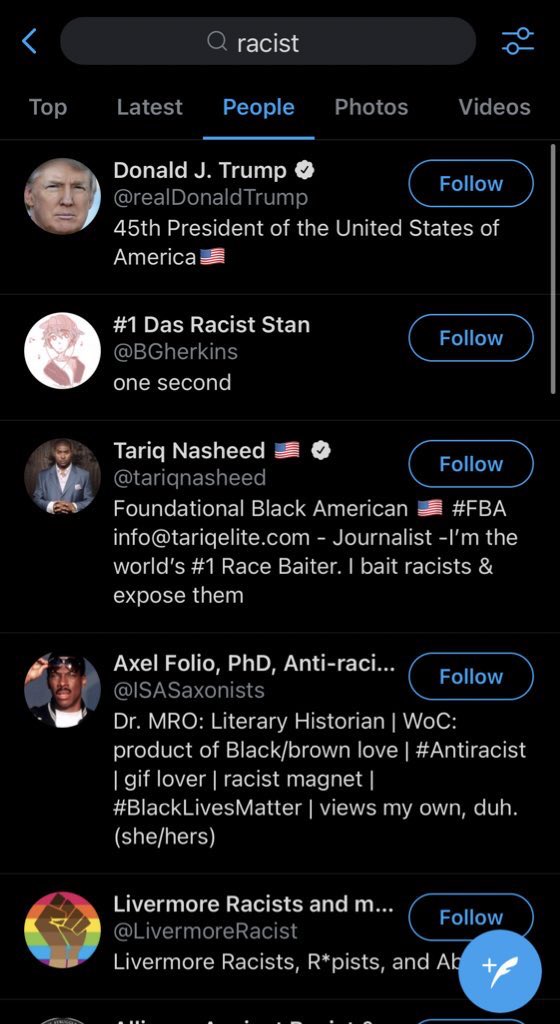This screenshot has width=560, height=1024.
Task: Tap the back arrow icon
Action: click(29, 42)
